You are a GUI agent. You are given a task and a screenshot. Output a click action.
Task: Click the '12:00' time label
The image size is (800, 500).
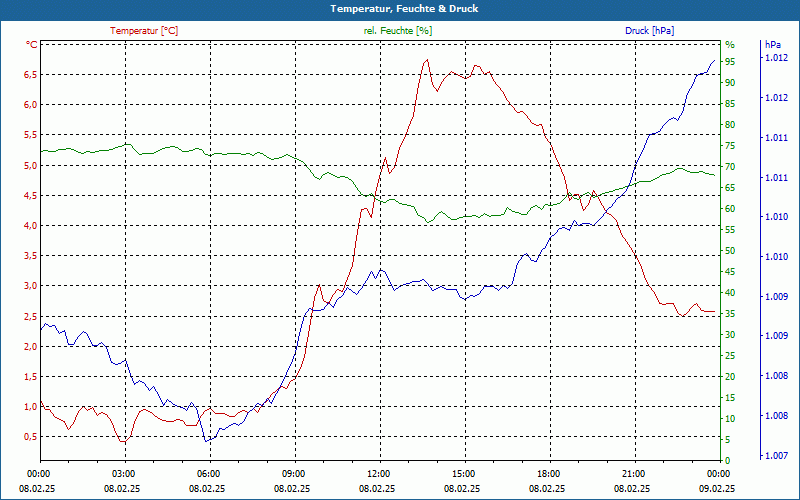pos(380,474)
